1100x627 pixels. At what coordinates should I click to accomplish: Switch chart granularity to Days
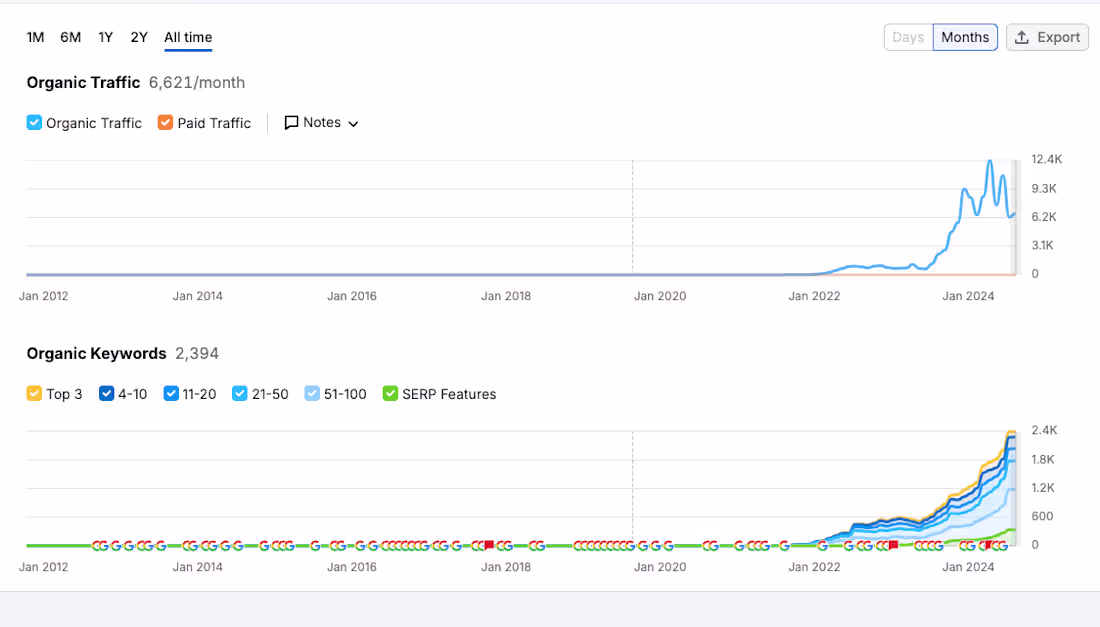908,37
